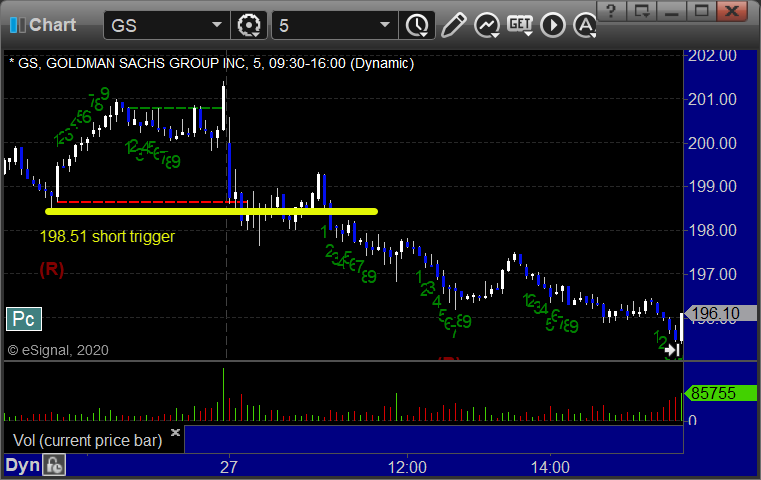
Task: Click the GET tools icon
Action: pos(520,24)
